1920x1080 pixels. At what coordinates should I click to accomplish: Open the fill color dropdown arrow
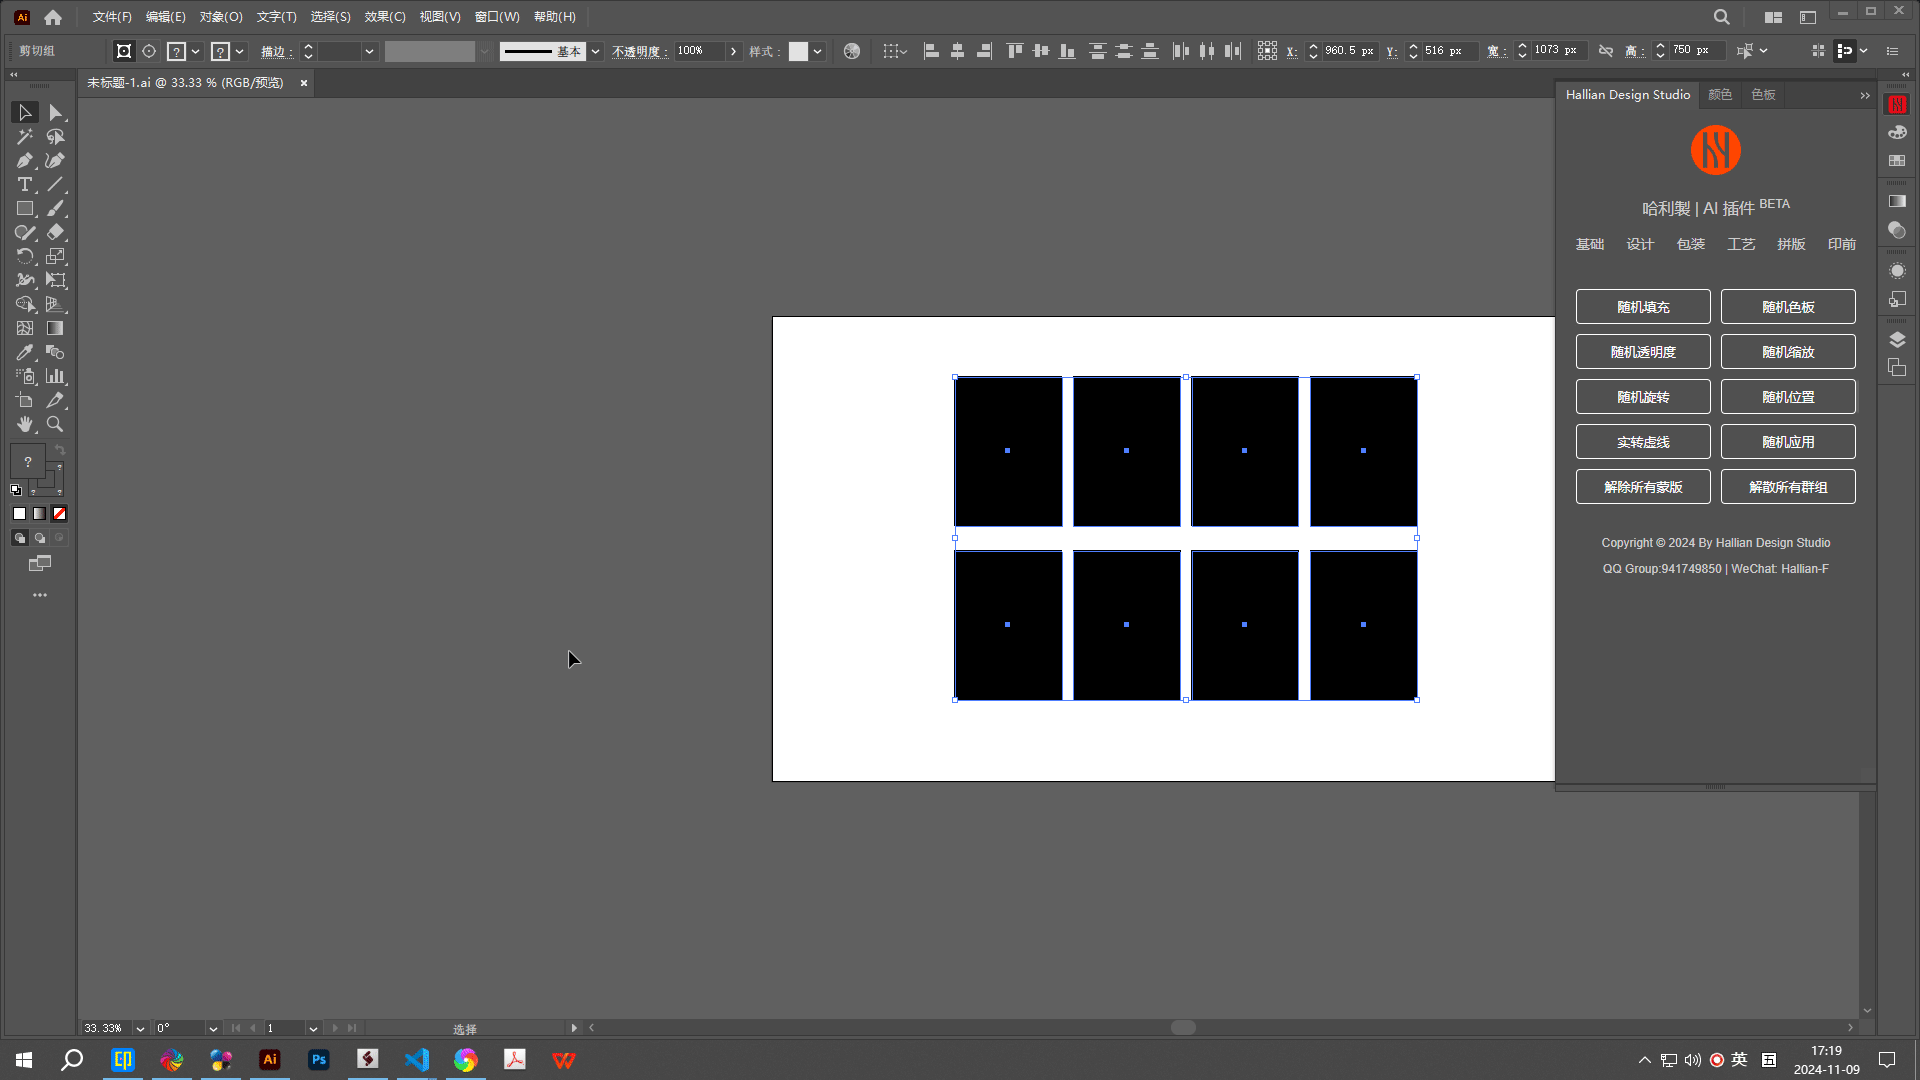click(x=196, y=51)
